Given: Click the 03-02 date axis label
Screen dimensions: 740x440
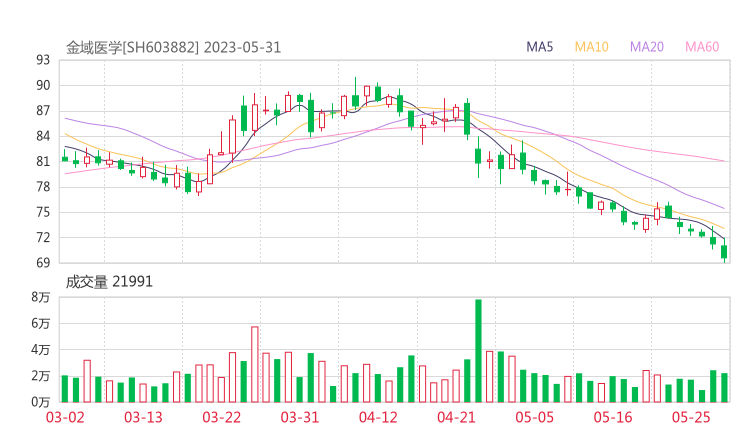Looking at the screenshot, I should (65, 417).
